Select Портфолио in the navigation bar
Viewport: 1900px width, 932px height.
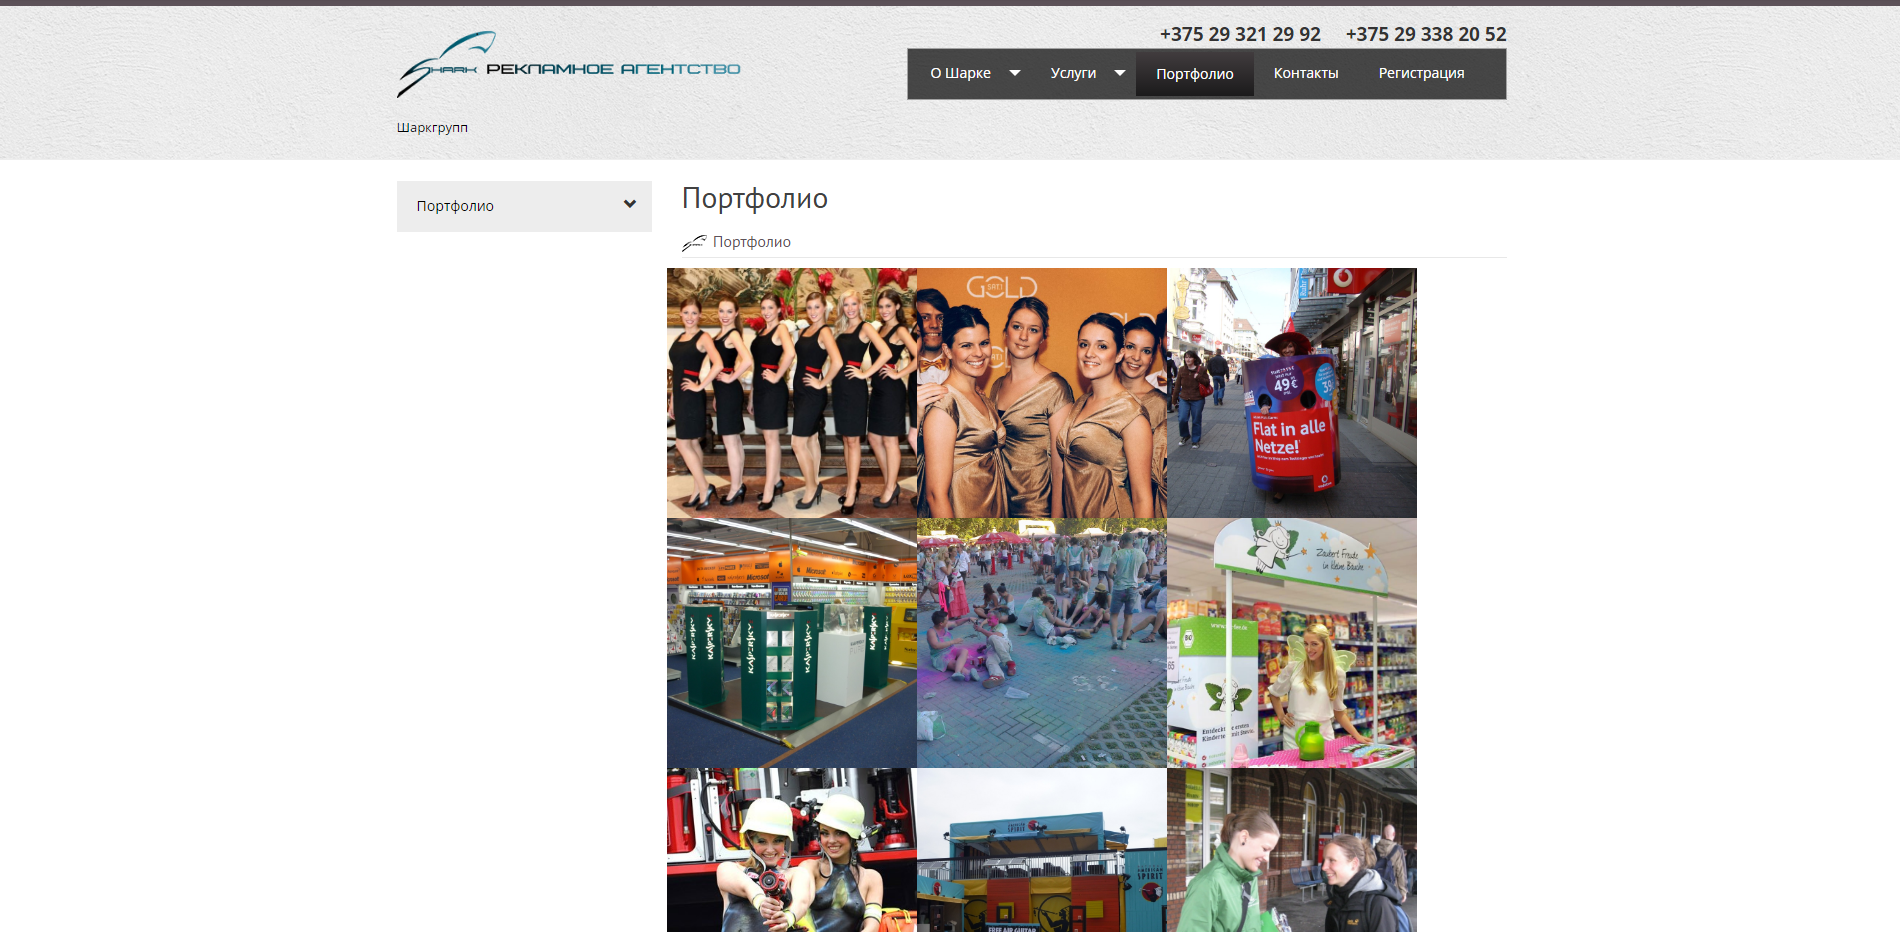[x=1195, y=74]
